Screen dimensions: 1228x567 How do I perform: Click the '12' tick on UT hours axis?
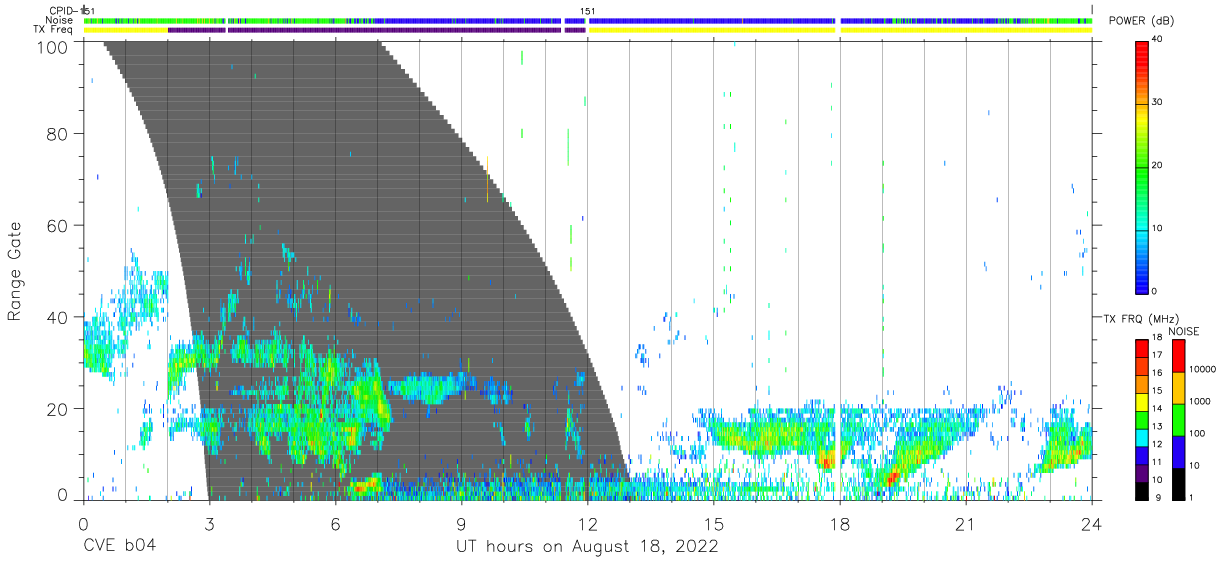pos(588,524)
